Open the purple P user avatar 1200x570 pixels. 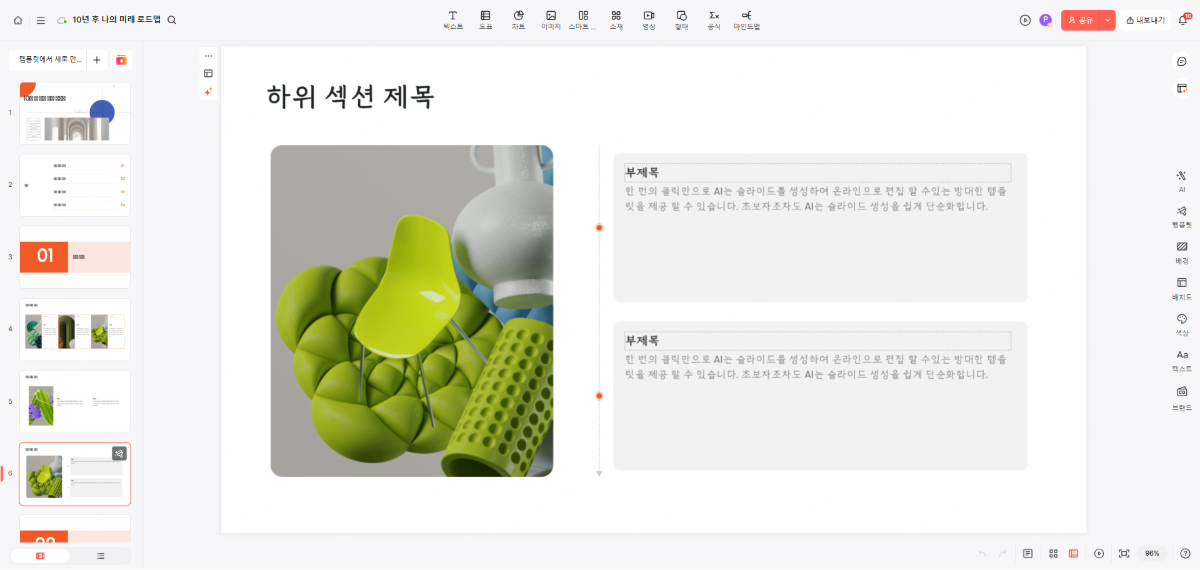point(1046,20)
